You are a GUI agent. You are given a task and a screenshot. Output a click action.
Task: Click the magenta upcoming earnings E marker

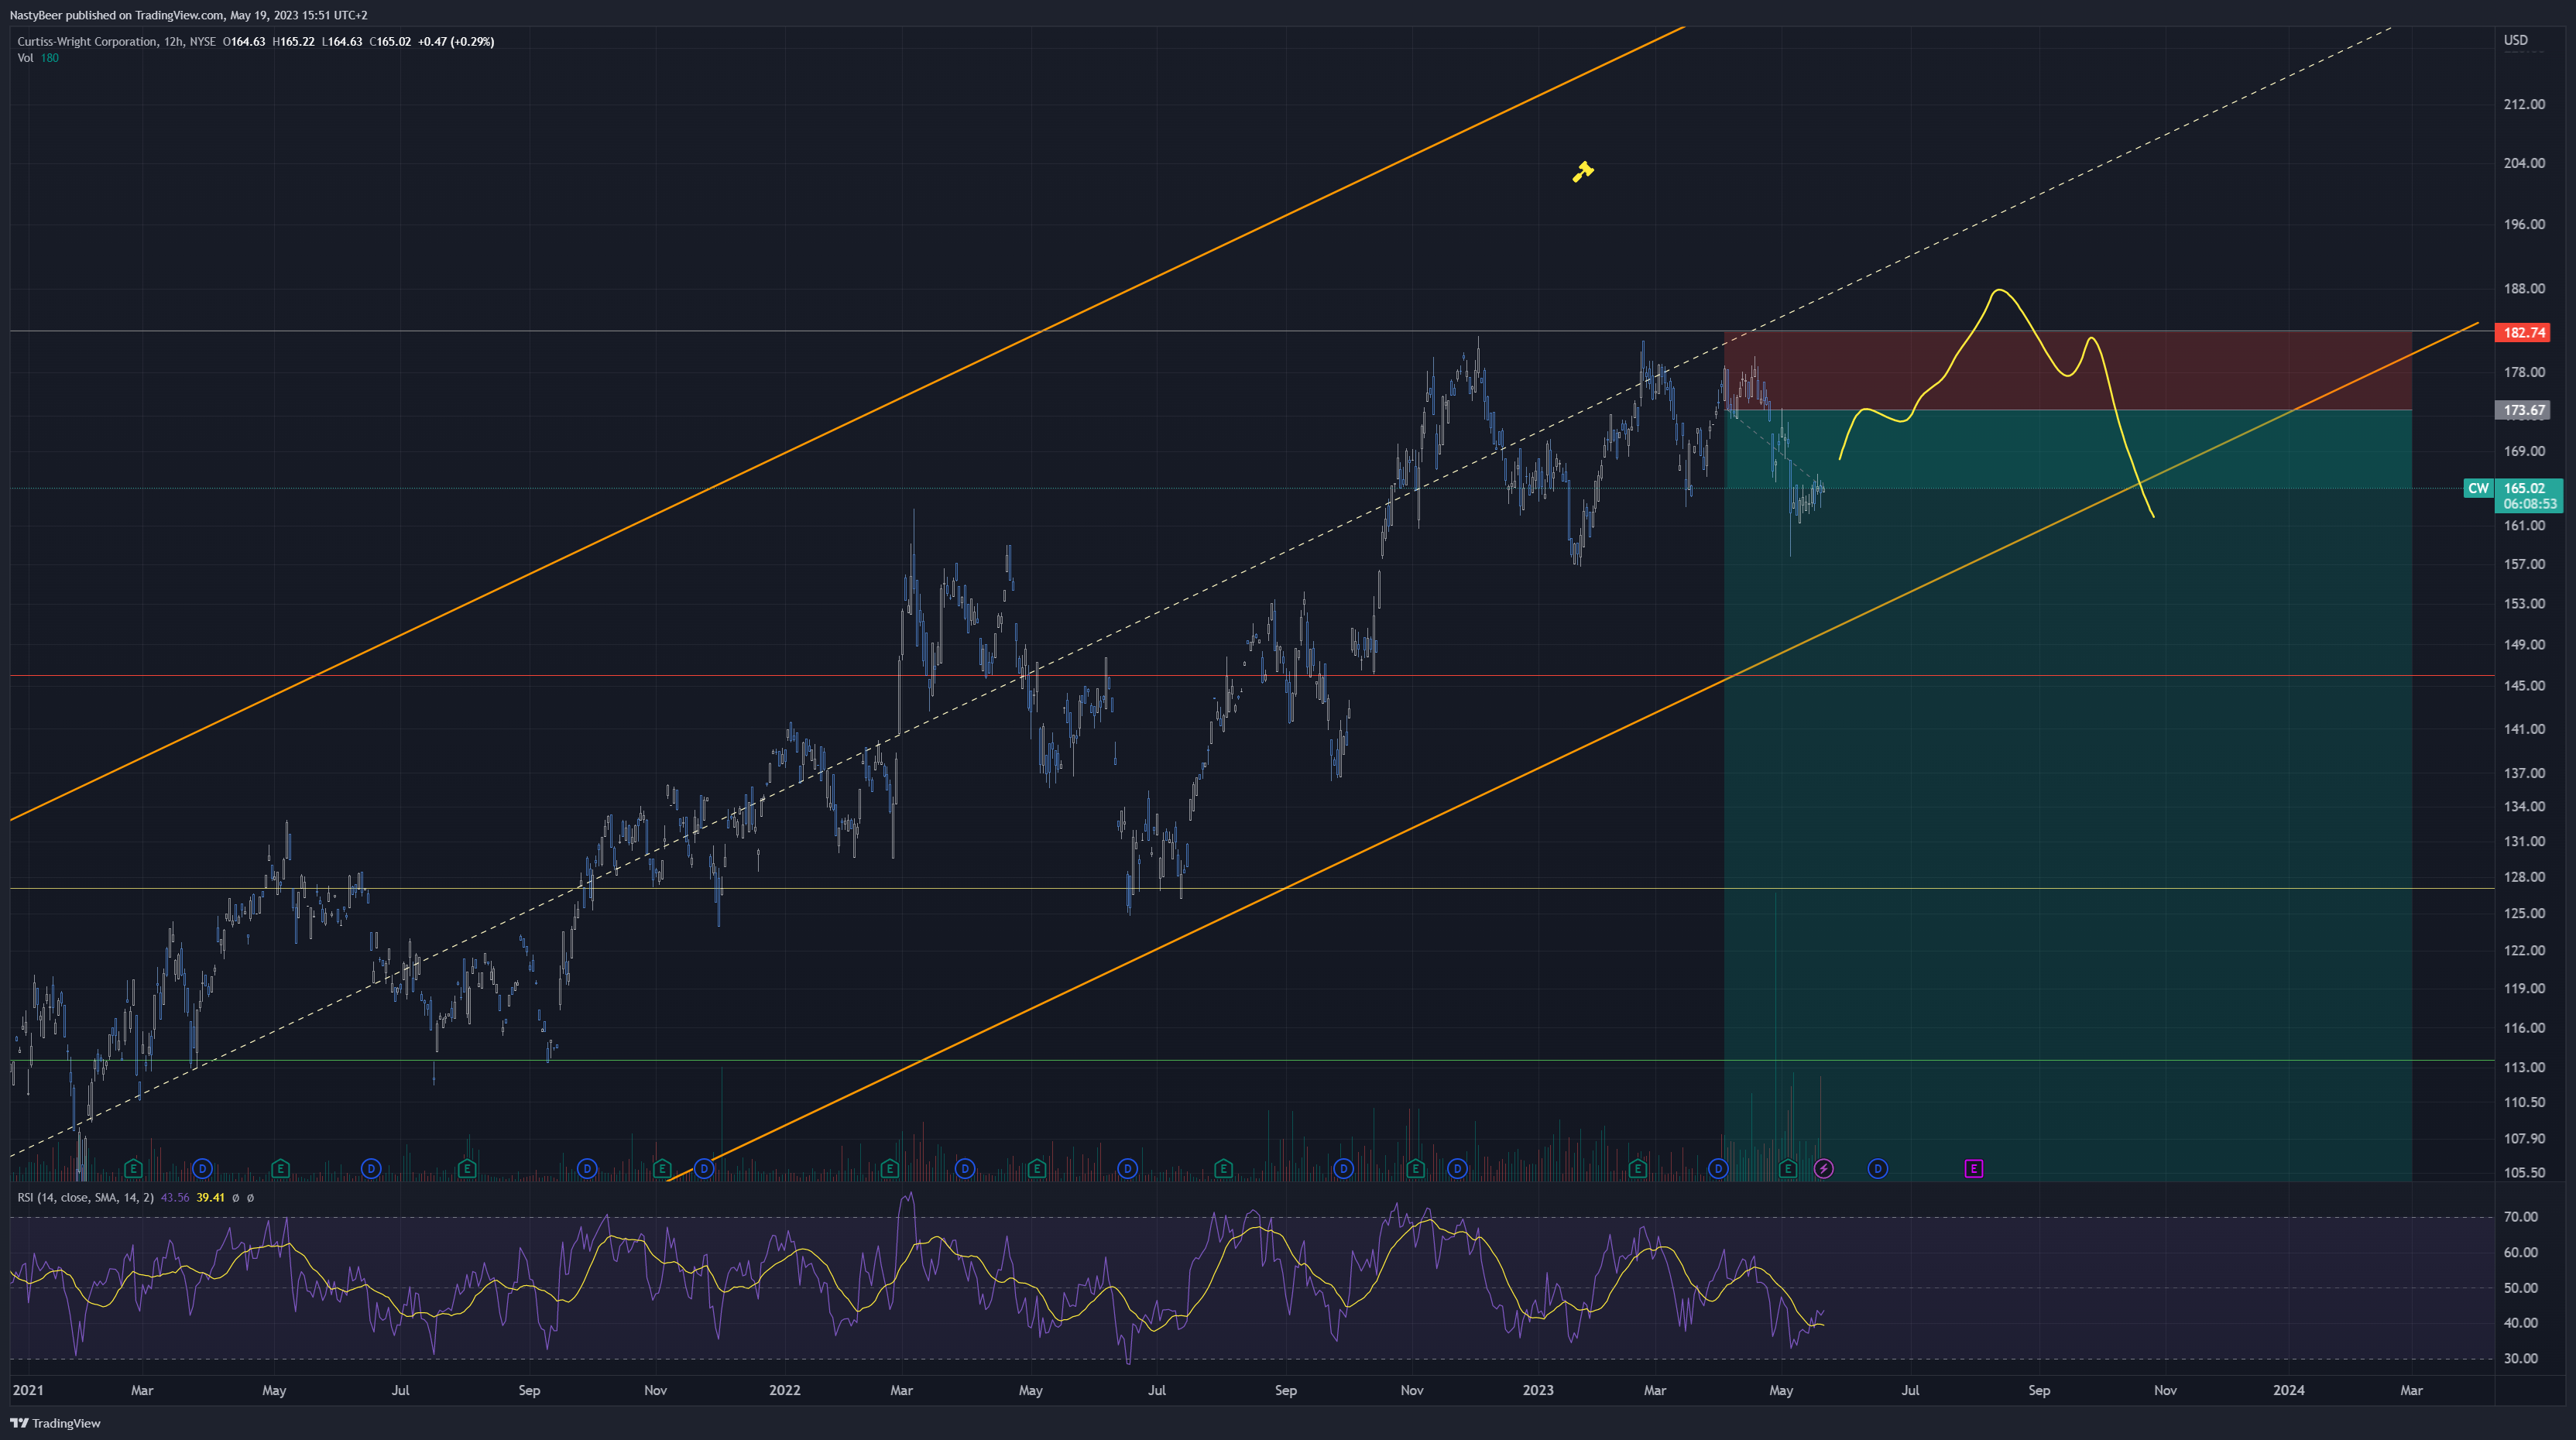tap(1974, 1168)
